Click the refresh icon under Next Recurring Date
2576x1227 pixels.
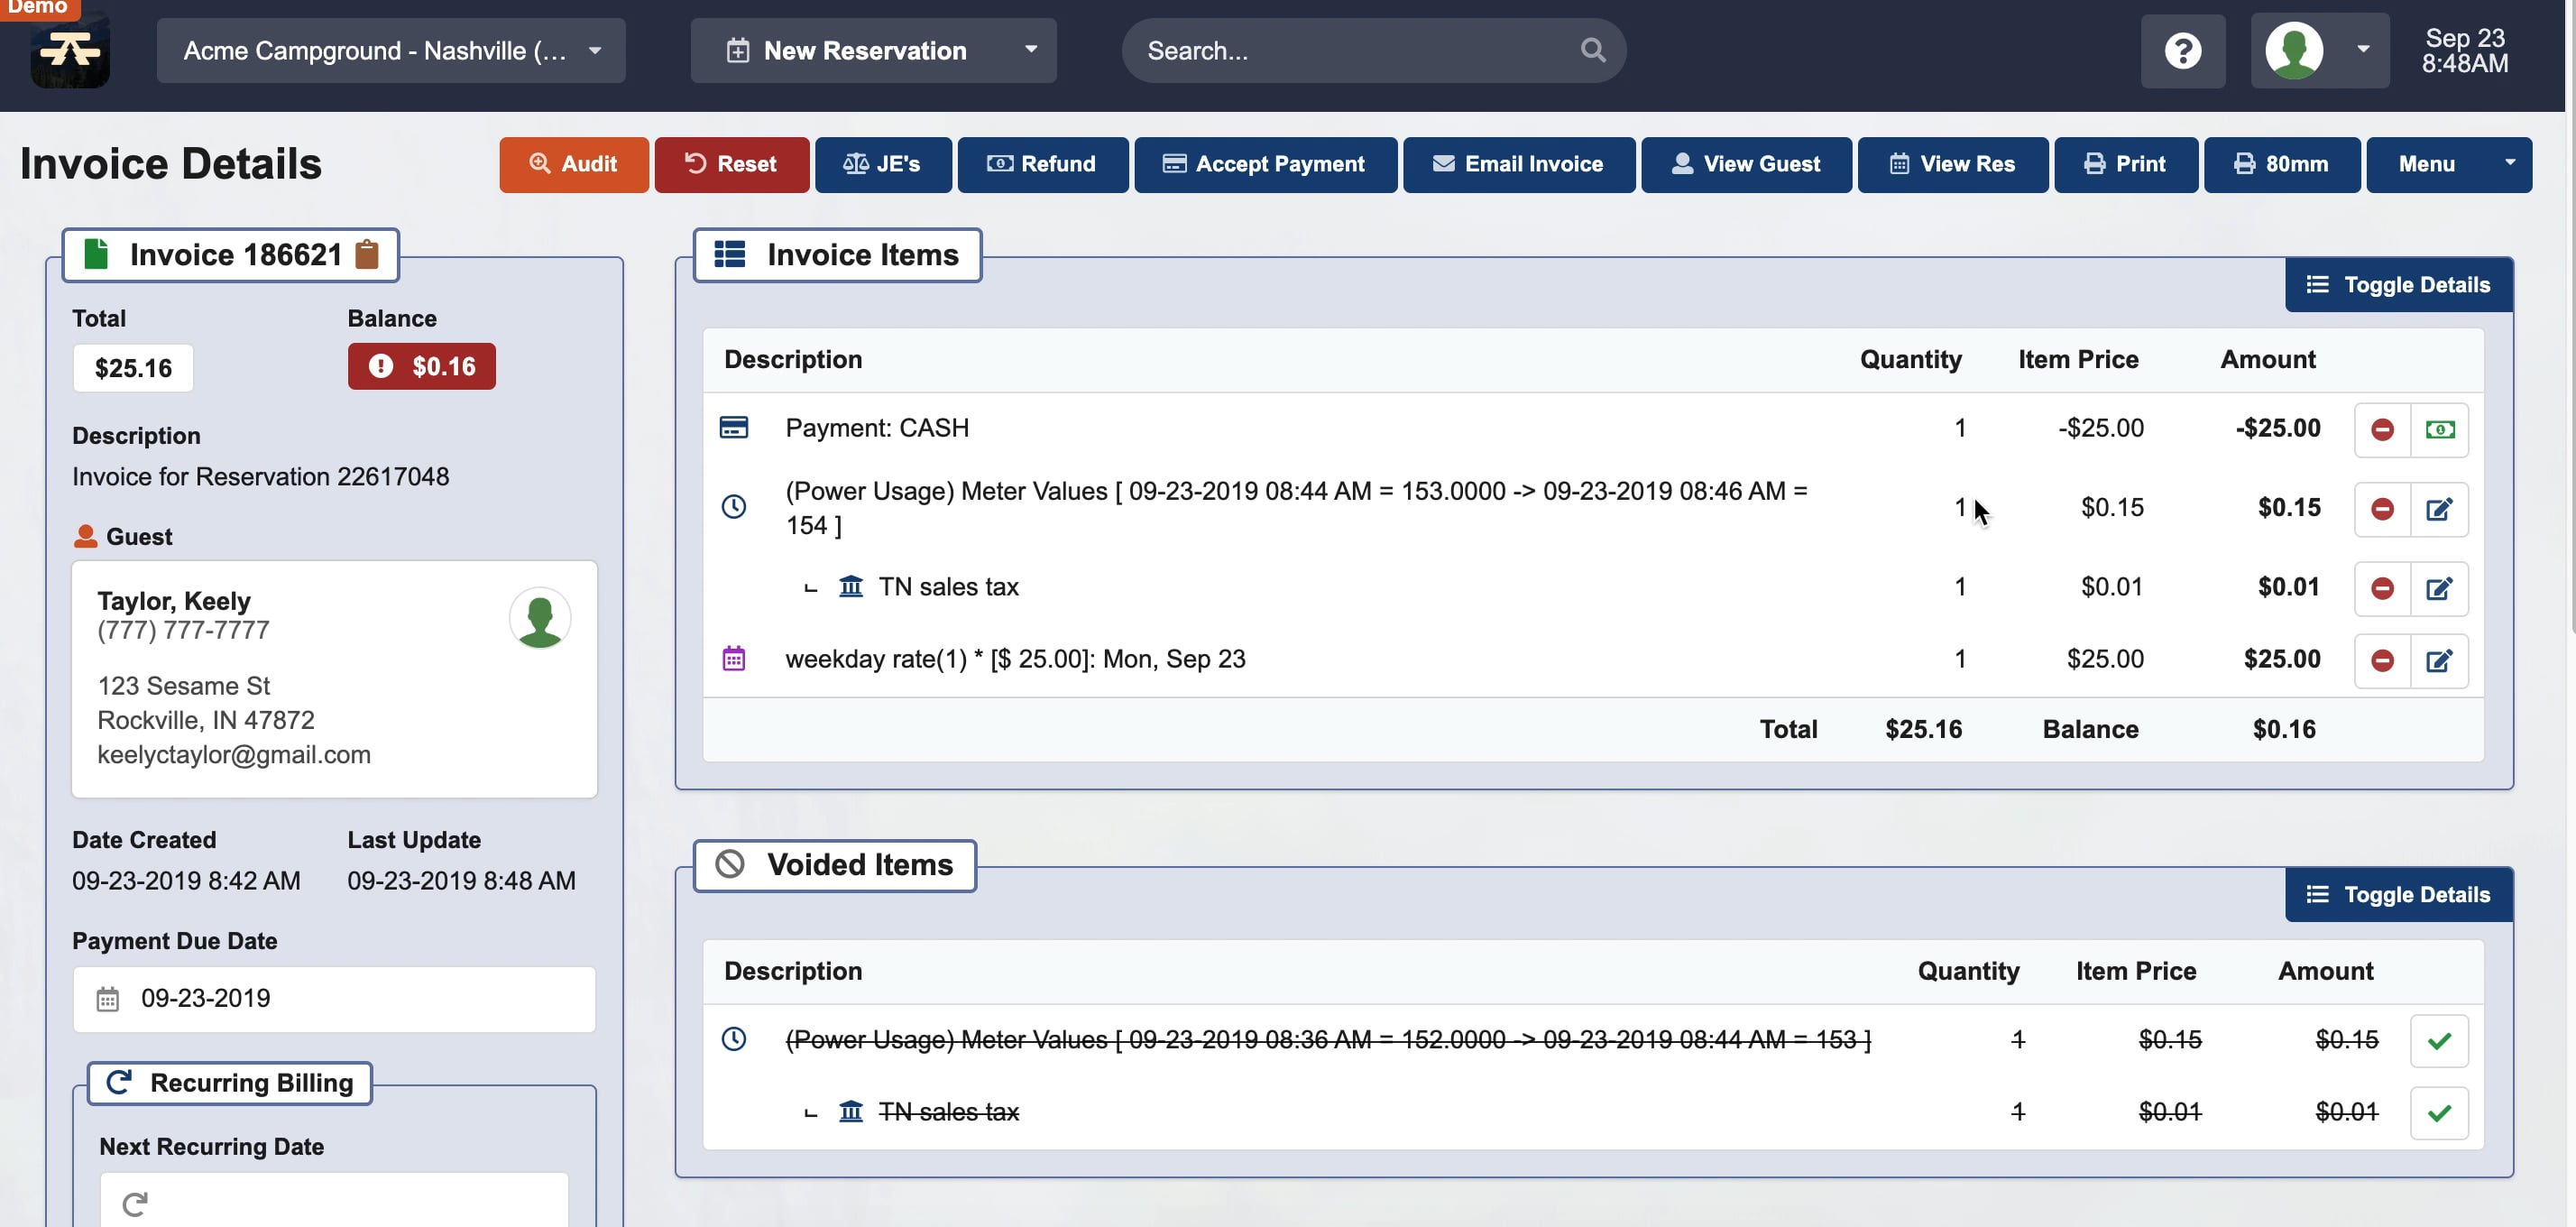coord(136,1204)
